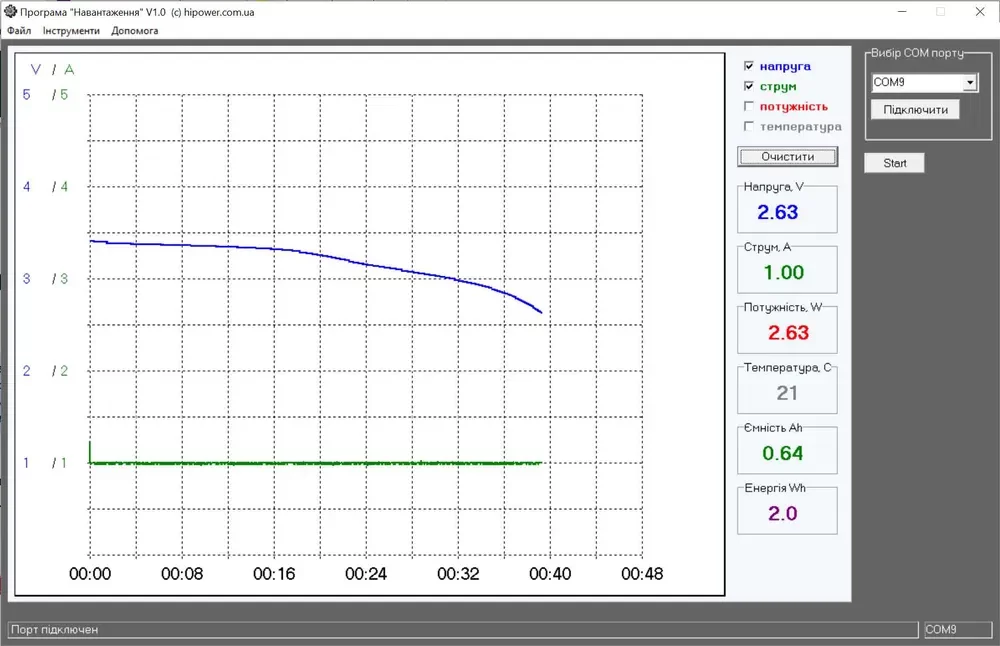Select the Струм, A readout showing 1.00
This screenshot has height=646, width=1000.
click(x=783, y=272)
